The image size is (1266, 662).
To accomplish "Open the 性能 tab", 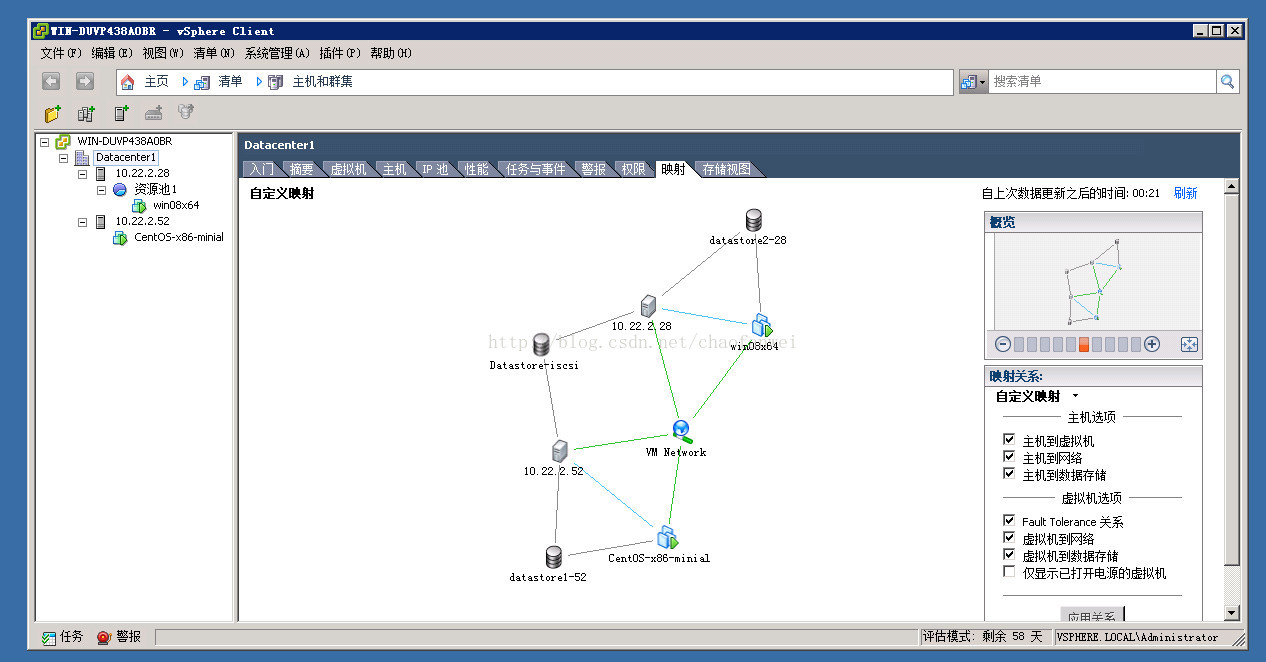I will click(477, 169).
